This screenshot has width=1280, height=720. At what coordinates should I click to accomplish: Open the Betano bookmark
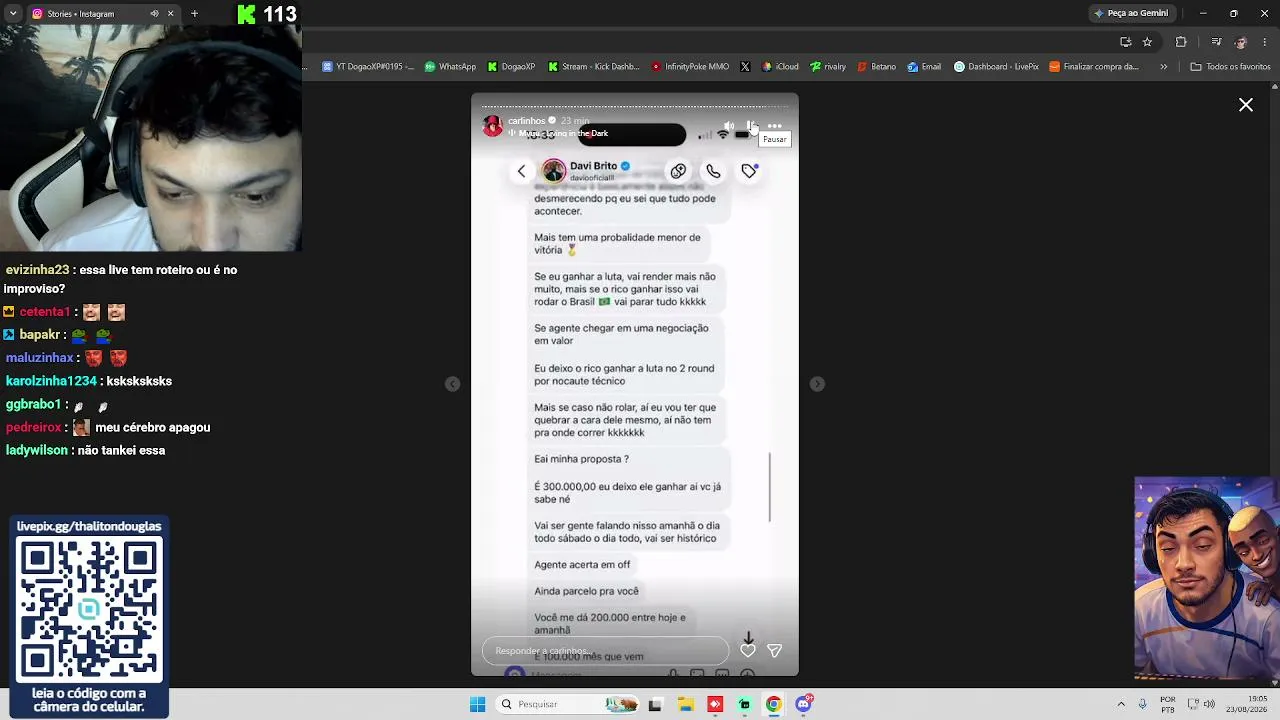point(877,67)
